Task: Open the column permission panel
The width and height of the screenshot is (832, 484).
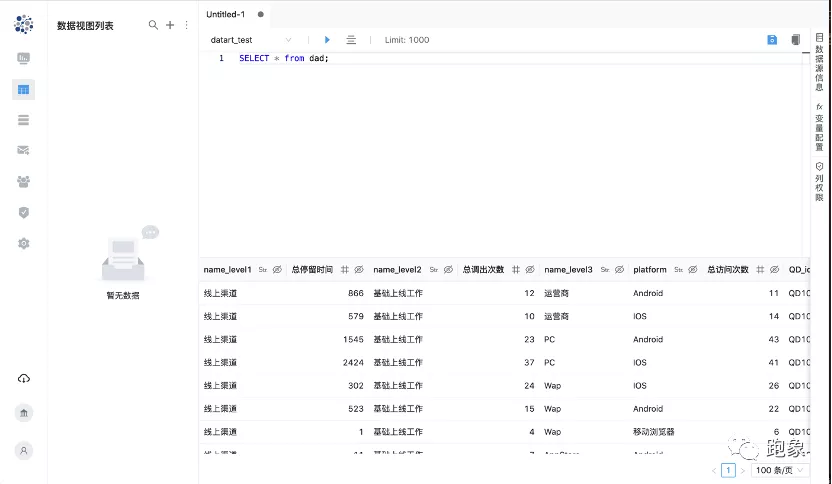Action: [819, 182]
